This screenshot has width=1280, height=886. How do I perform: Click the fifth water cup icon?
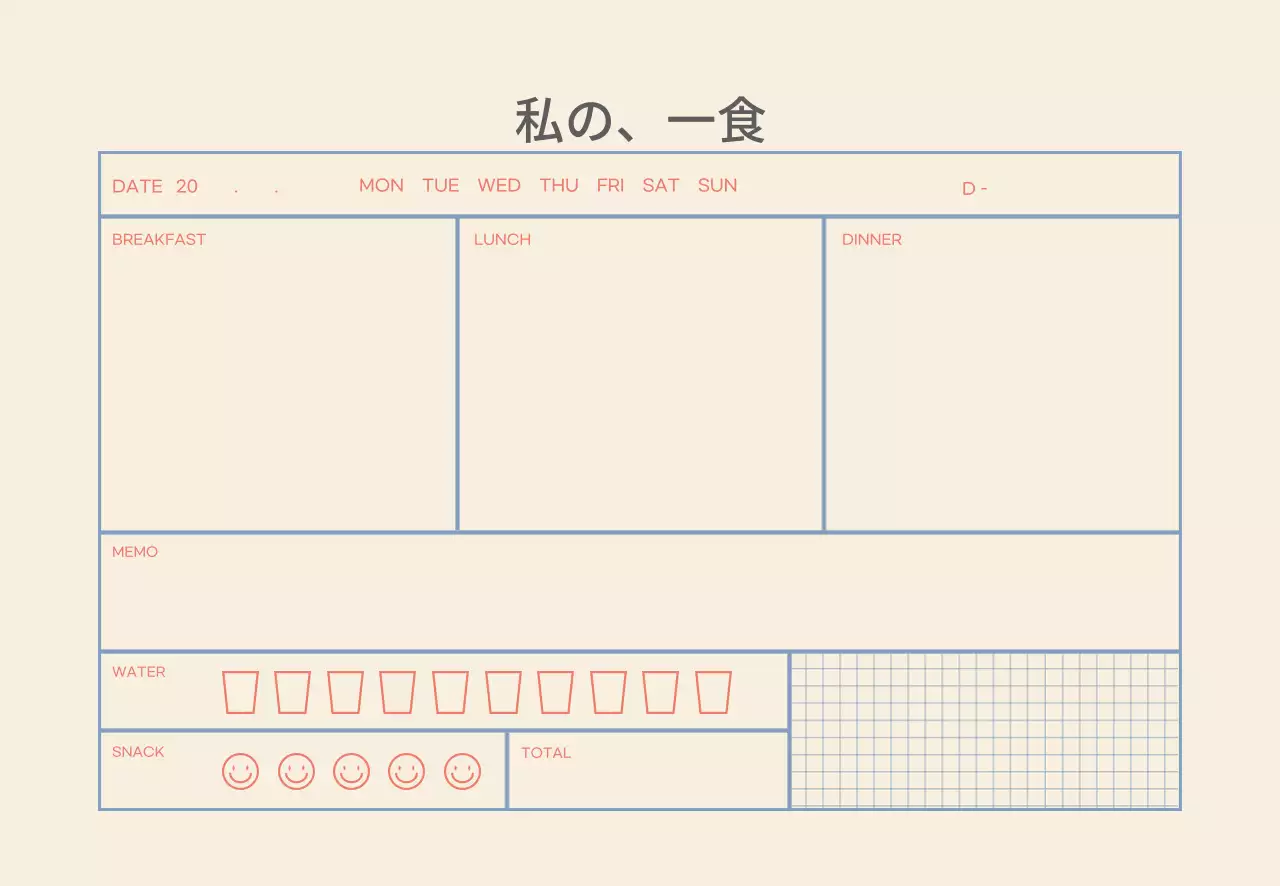pos(450,692)
